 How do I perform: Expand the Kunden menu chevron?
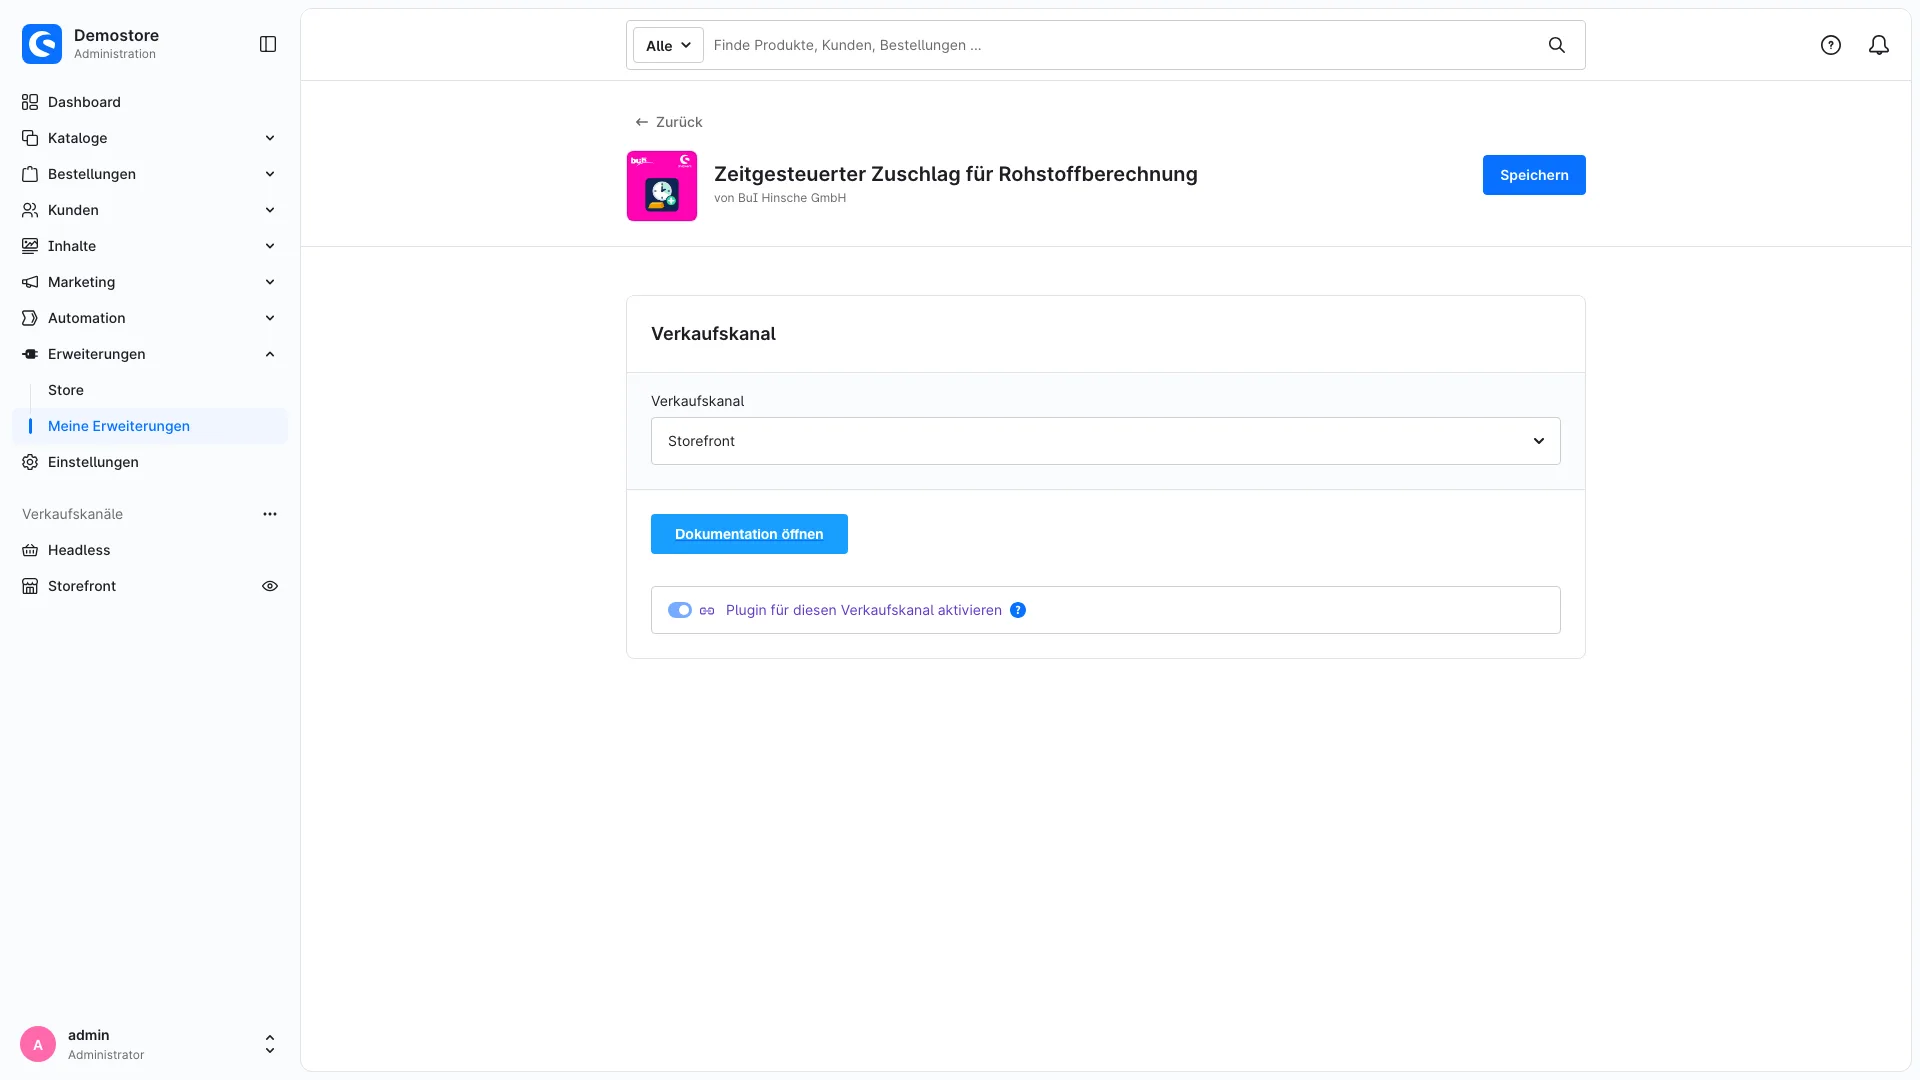click(270, 210)
